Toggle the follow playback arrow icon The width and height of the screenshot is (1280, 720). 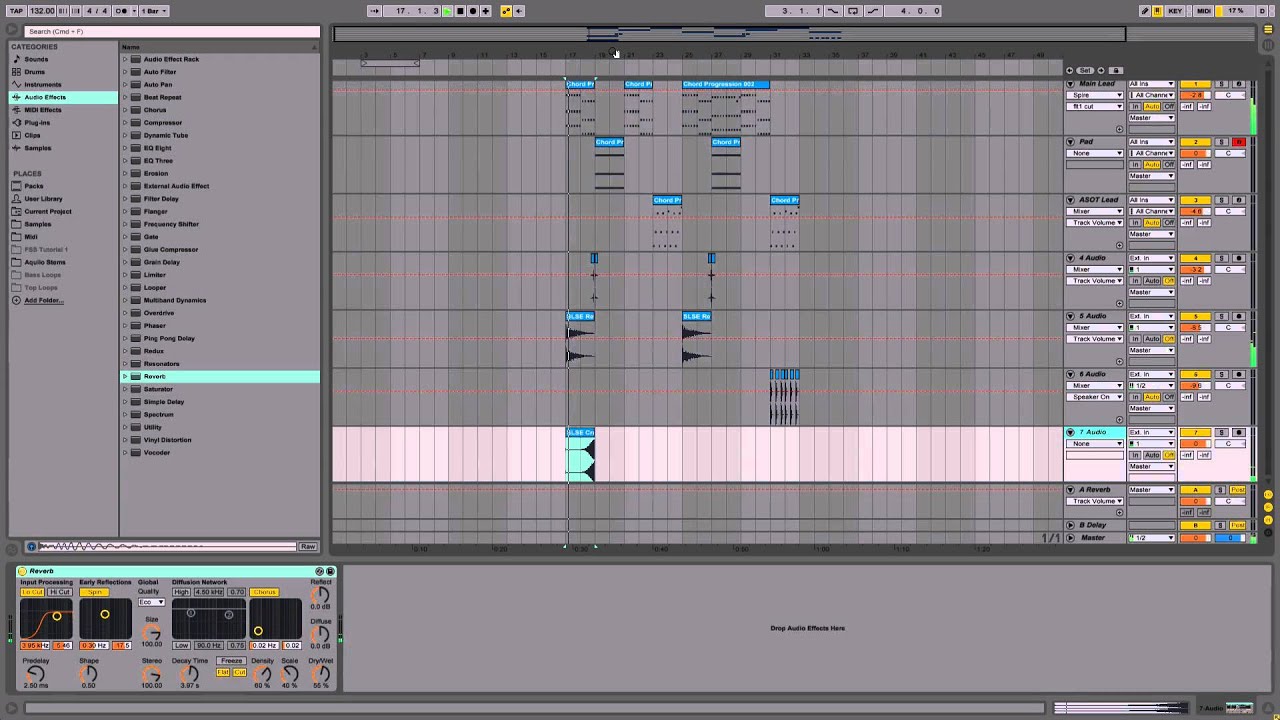[x=374, y=11]
